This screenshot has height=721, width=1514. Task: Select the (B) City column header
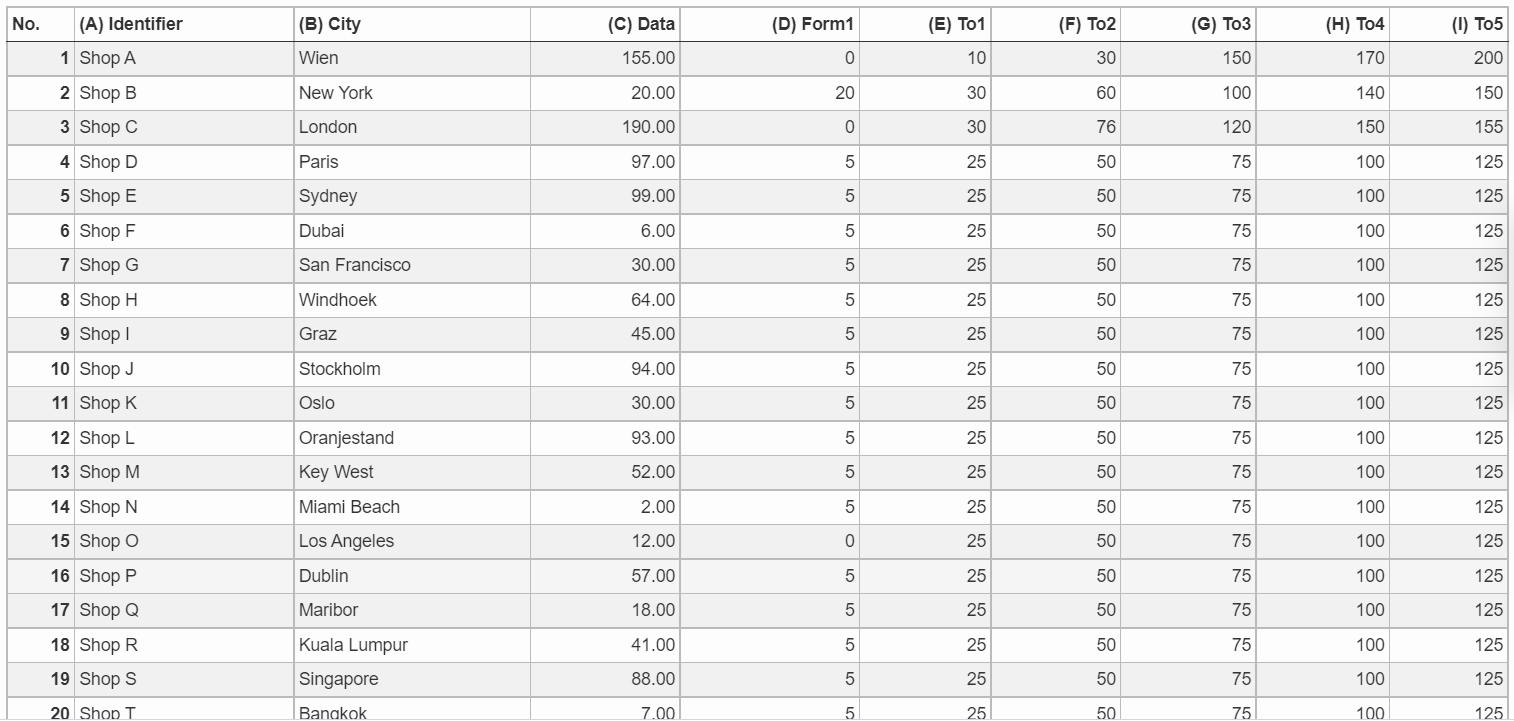click(412, 24)
